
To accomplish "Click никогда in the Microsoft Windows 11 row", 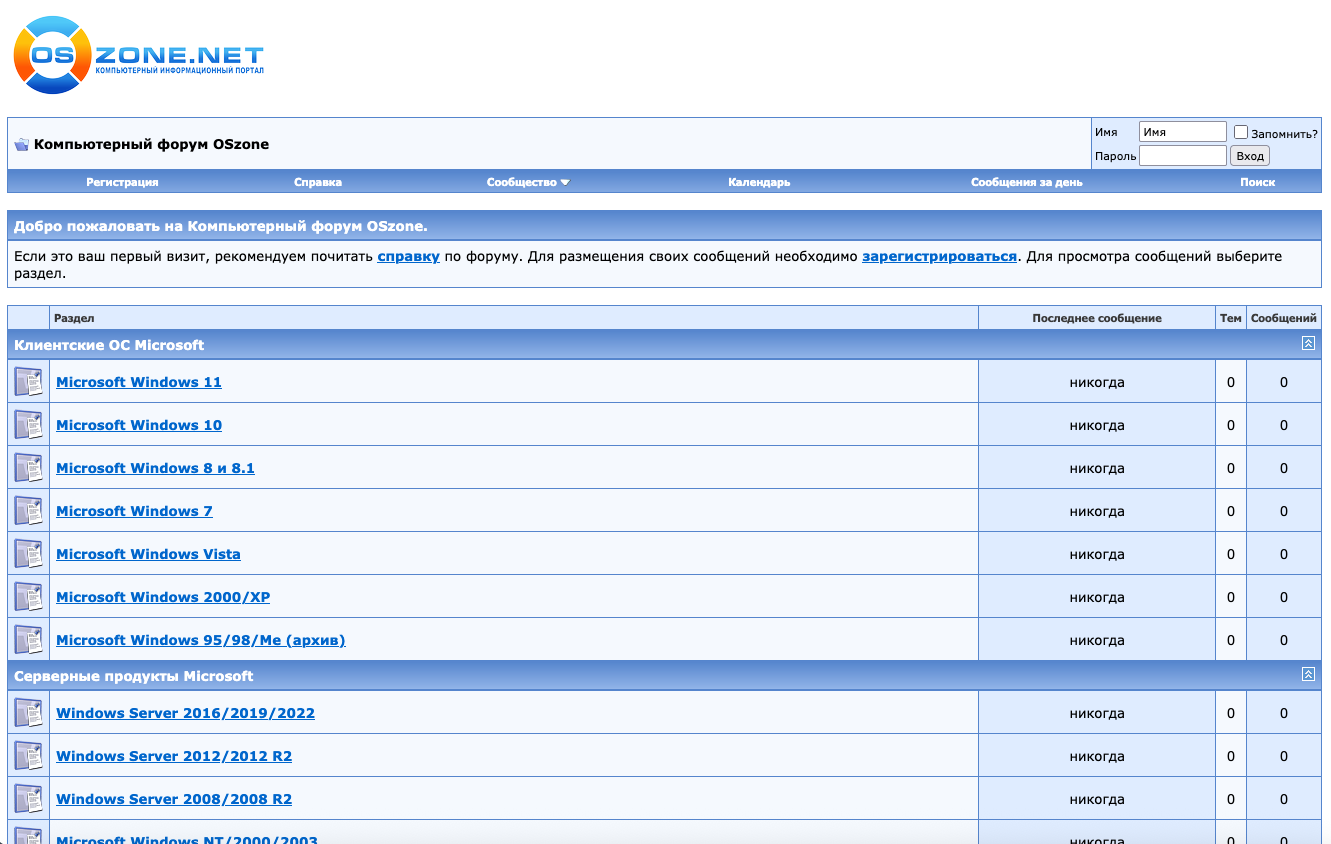I will [1097, 382].
